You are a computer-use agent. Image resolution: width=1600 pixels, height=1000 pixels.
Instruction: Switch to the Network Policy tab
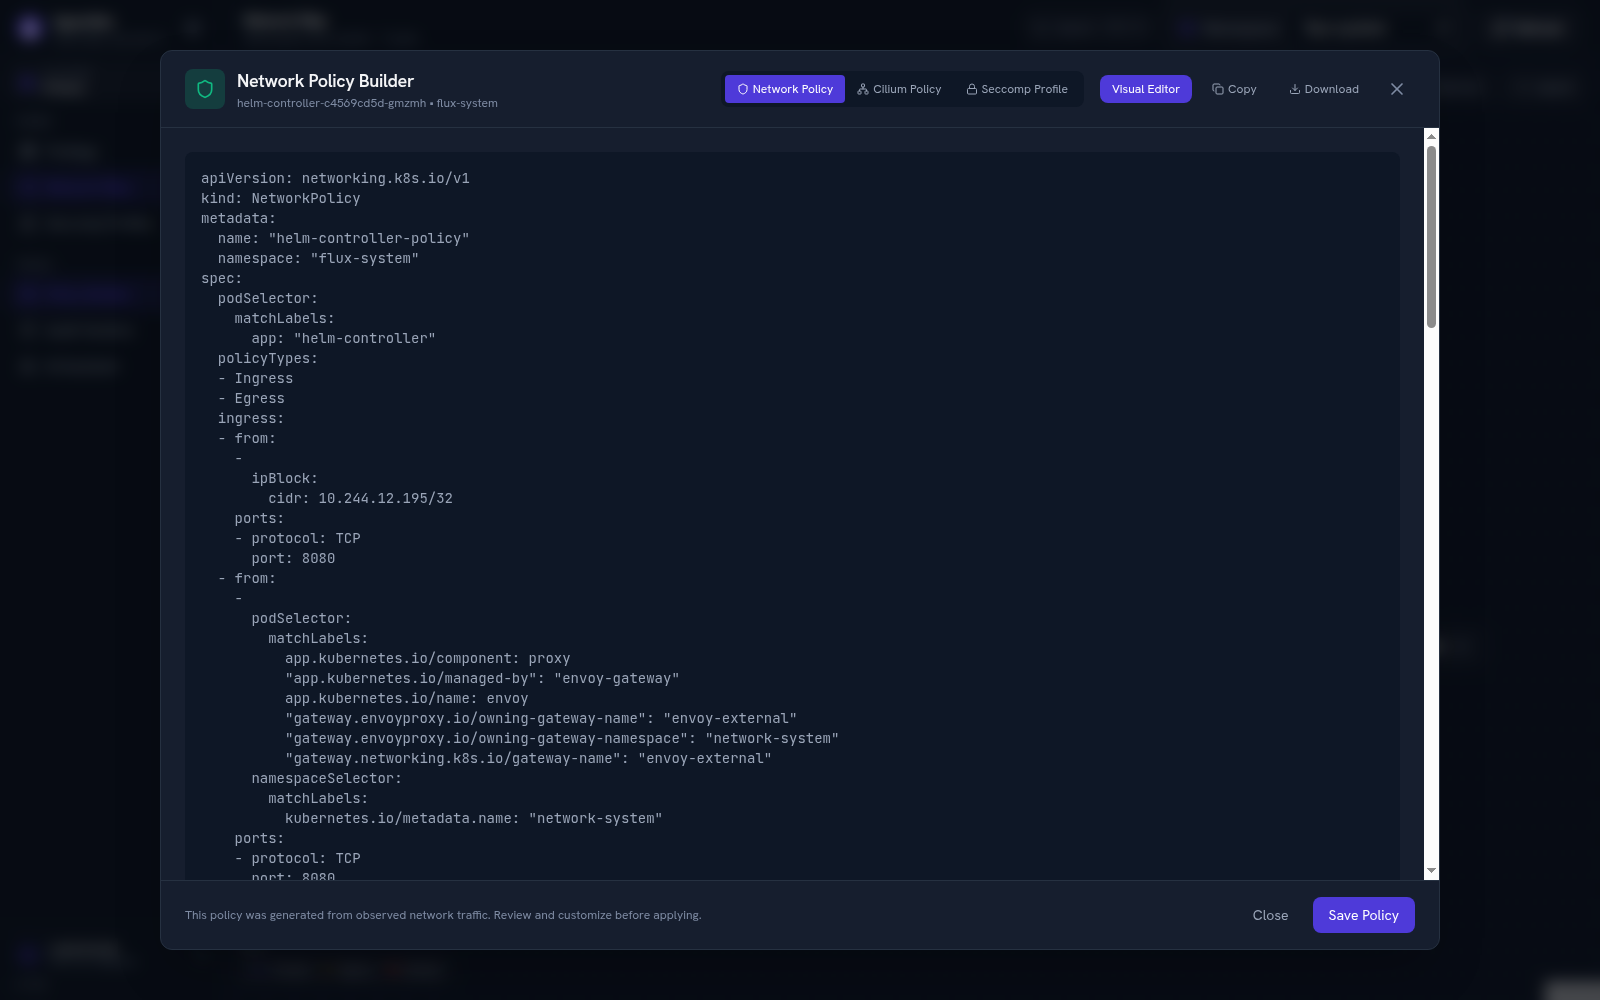click(785, 89)
